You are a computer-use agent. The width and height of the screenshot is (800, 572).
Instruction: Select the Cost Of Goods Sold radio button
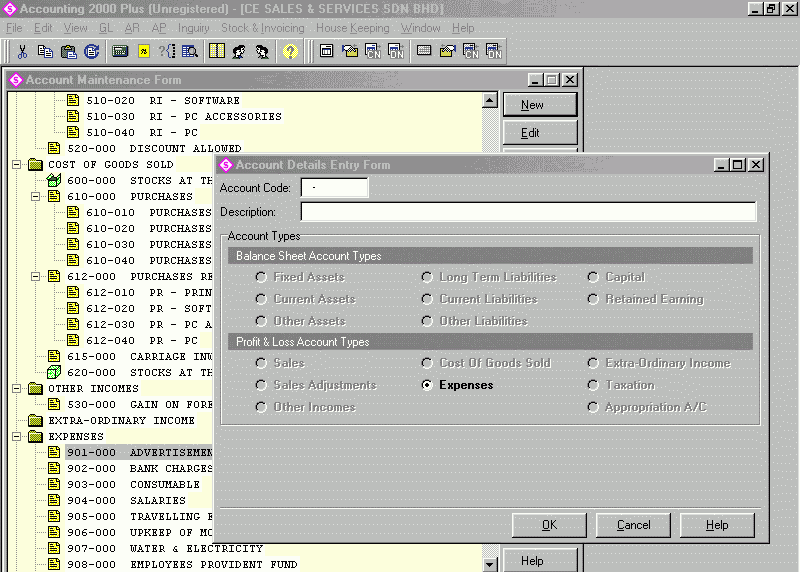427,363
